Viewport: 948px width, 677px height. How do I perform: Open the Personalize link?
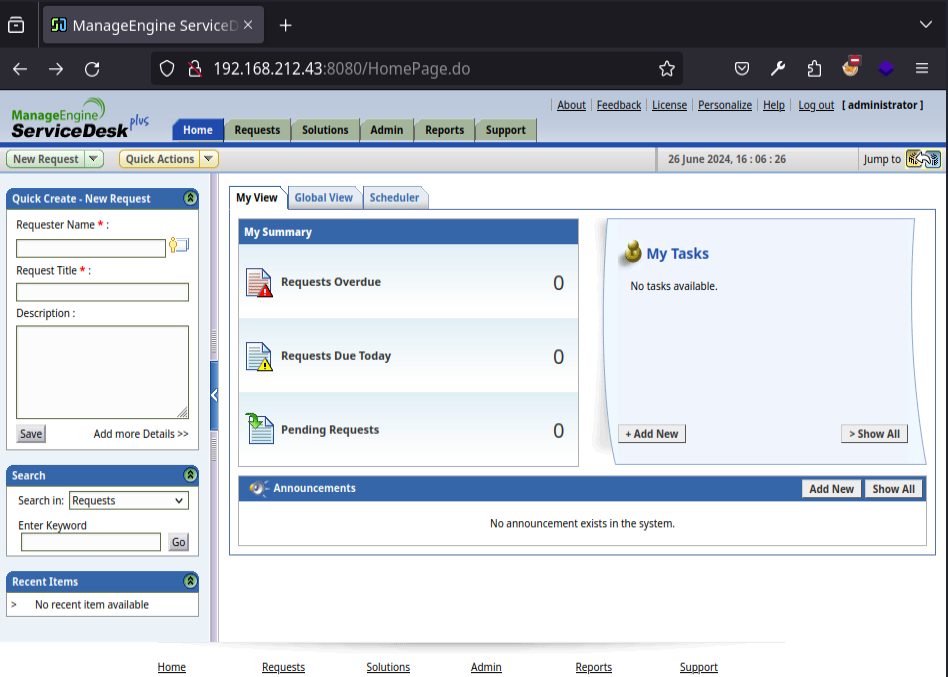(724, 104)
